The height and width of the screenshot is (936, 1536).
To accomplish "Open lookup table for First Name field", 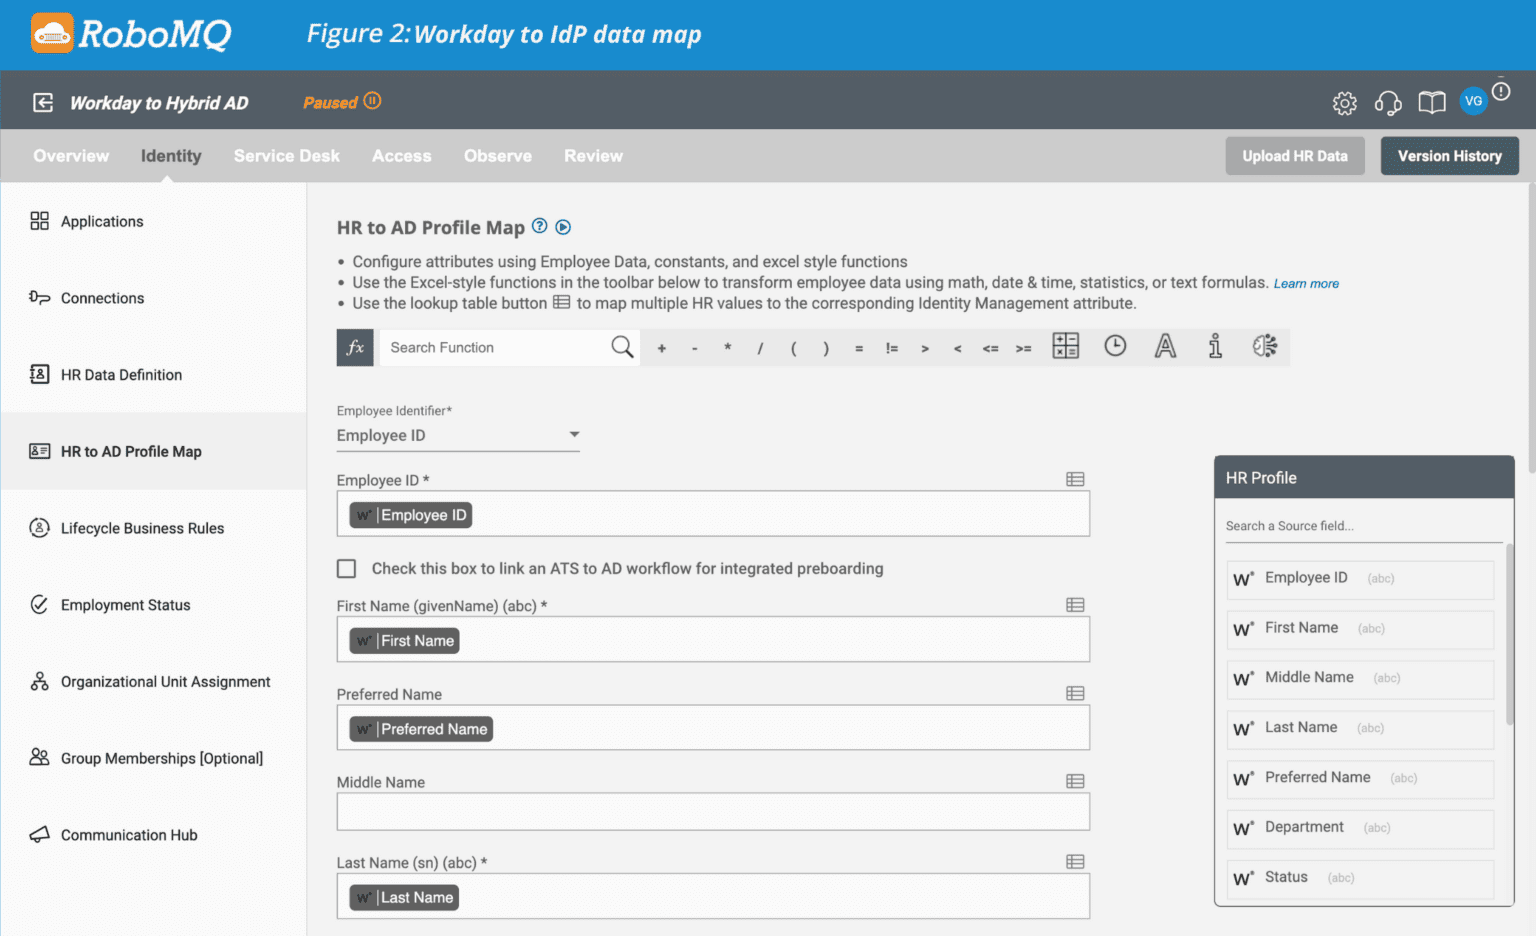I will click(x=1075, y=605).
